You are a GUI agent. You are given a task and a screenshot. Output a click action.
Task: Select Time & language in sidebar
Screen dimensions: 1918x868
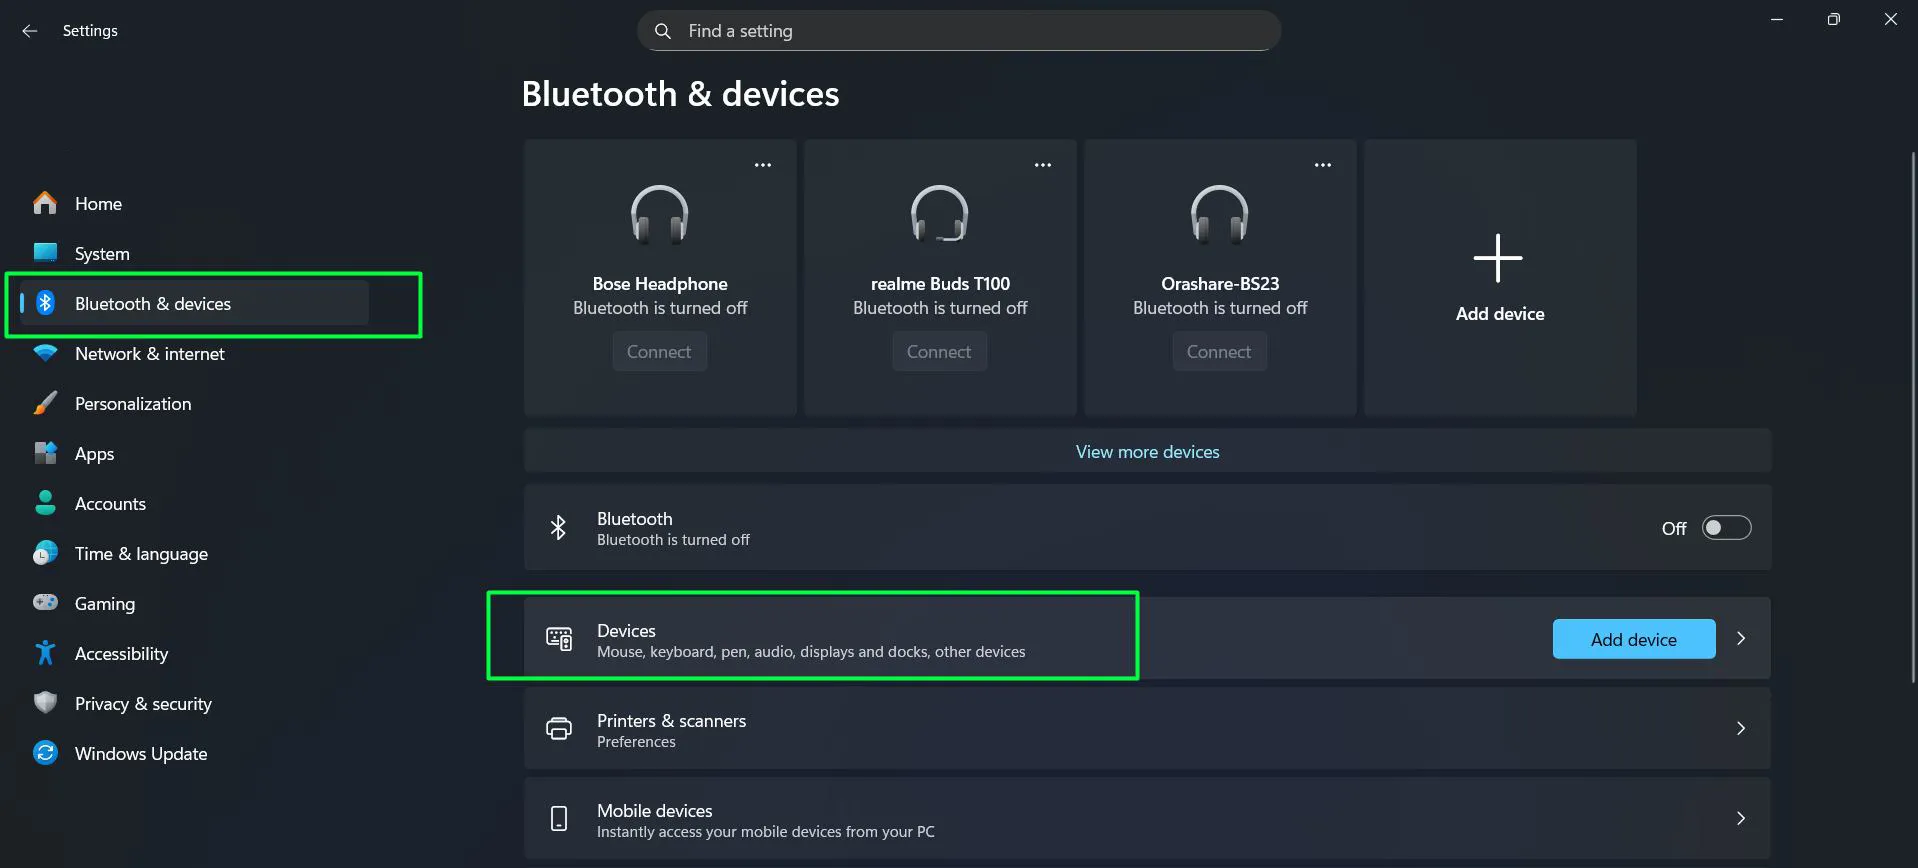point(195,553)
